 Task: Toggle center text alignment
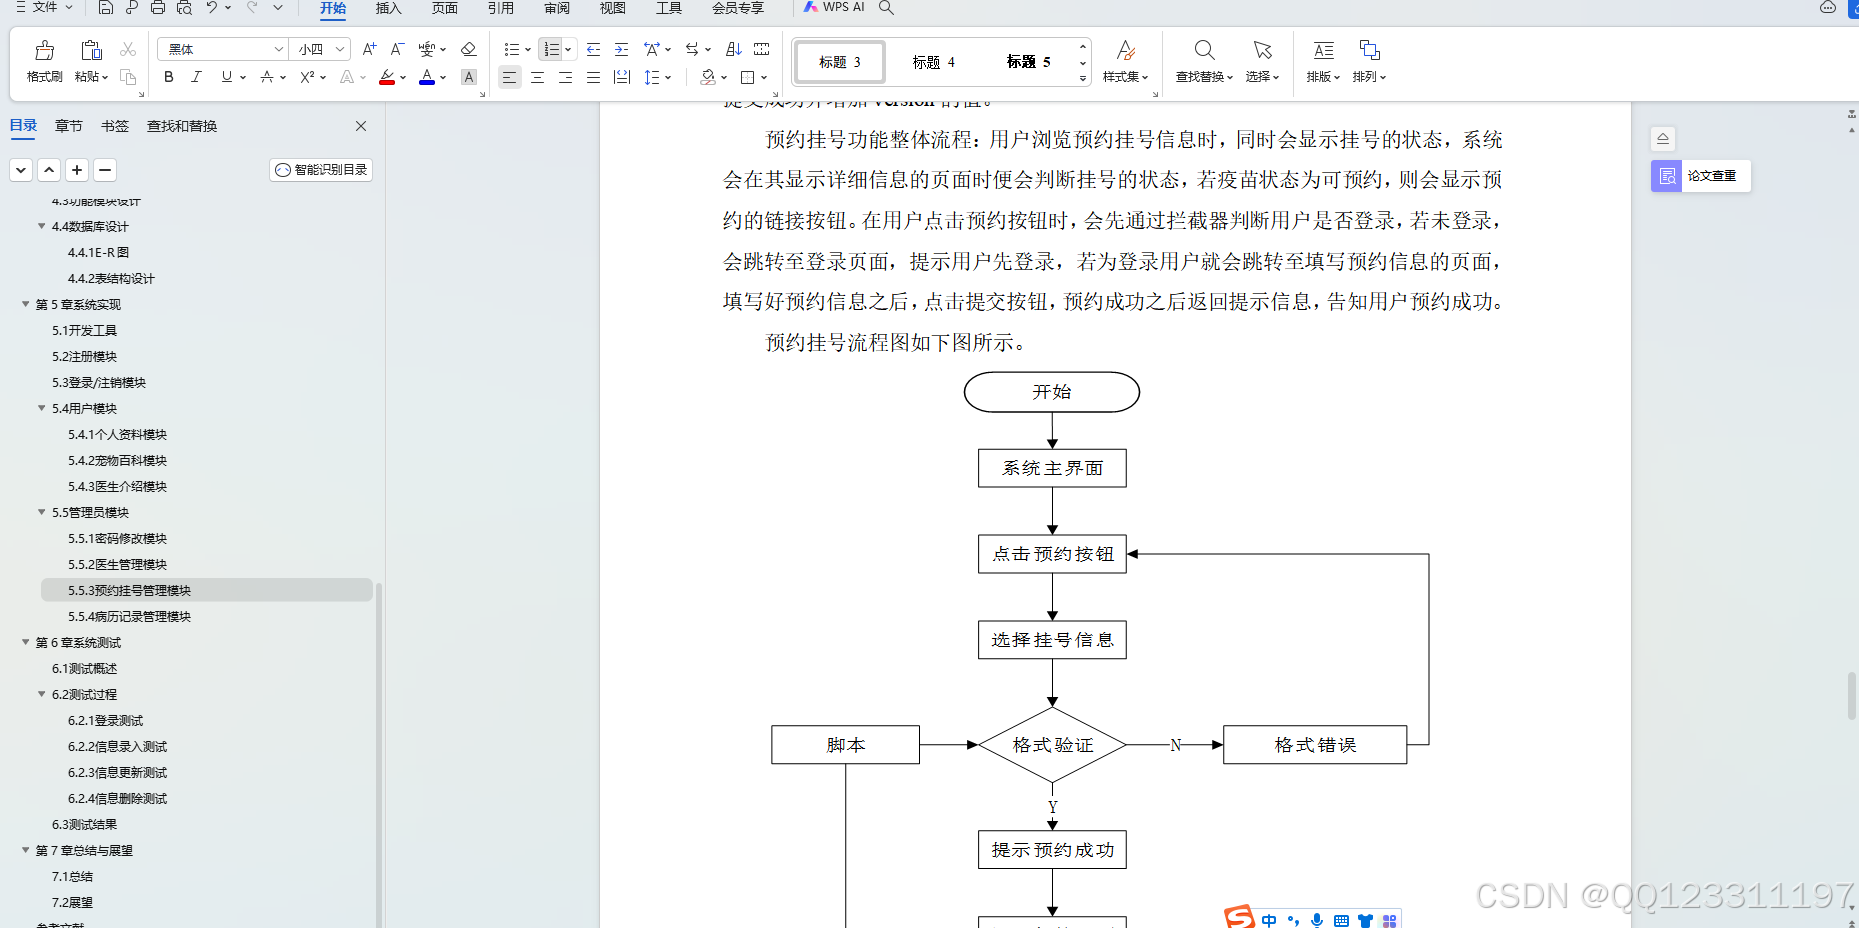[x=537, y=77]
